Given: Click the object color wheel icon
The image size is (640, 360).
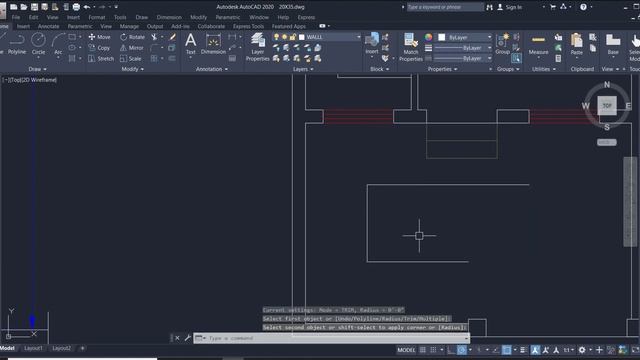Looking at the screenshot, I should pos(428,37).
